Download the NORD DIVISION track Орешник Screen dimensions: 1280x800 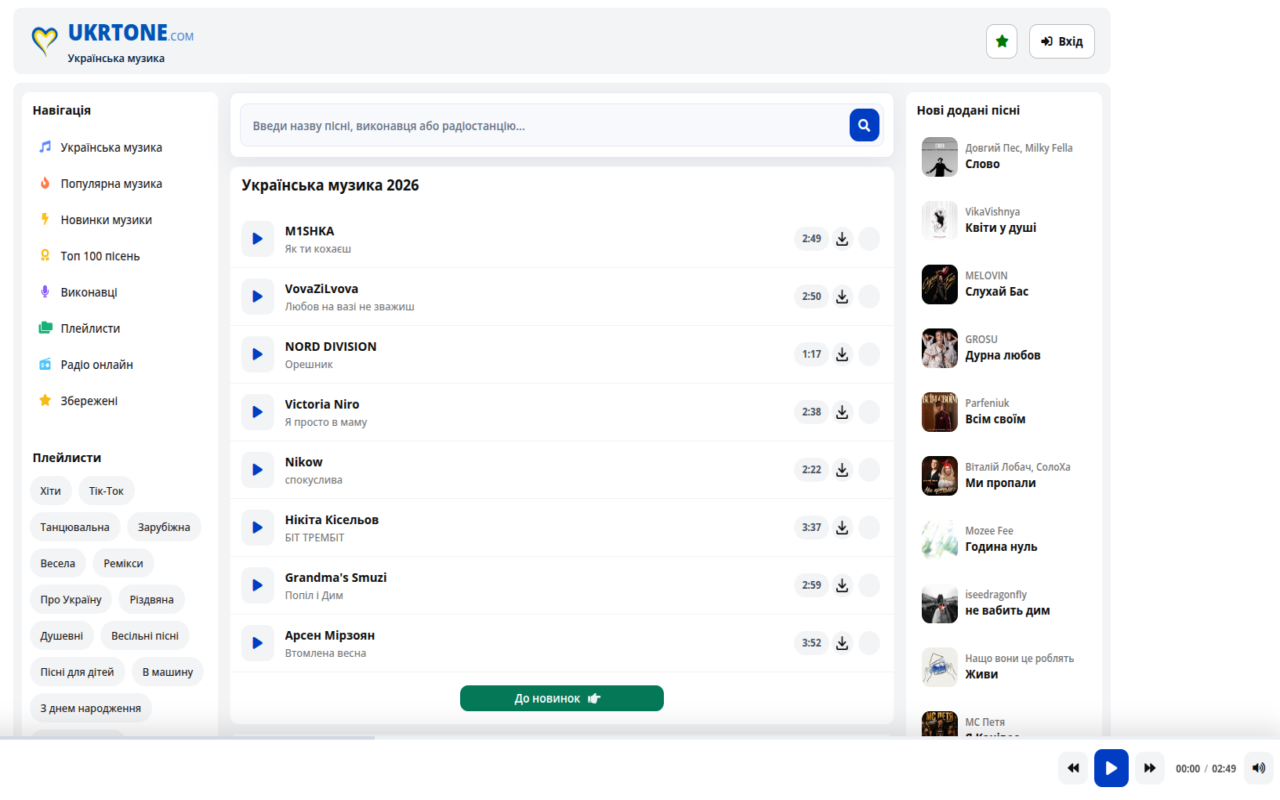[x=842, y=354]
